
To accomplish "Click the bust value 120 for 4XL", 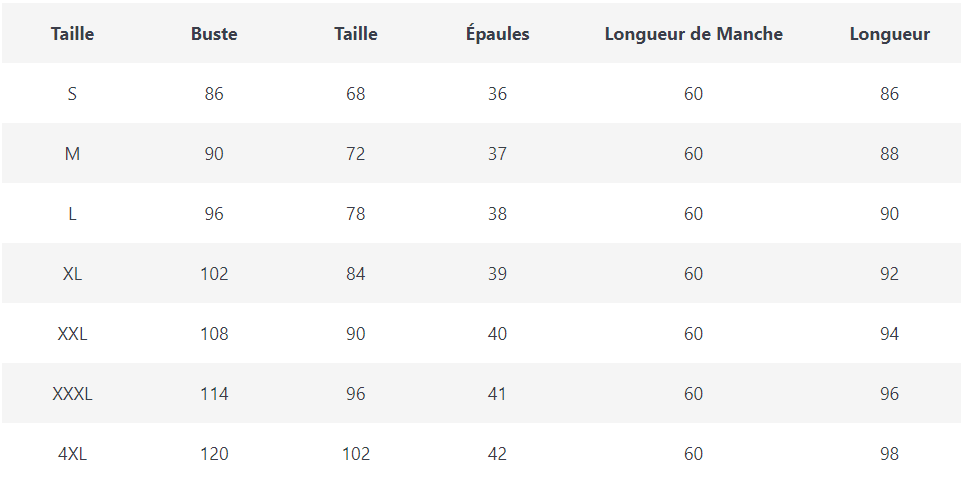I will [x=214, y=454].
